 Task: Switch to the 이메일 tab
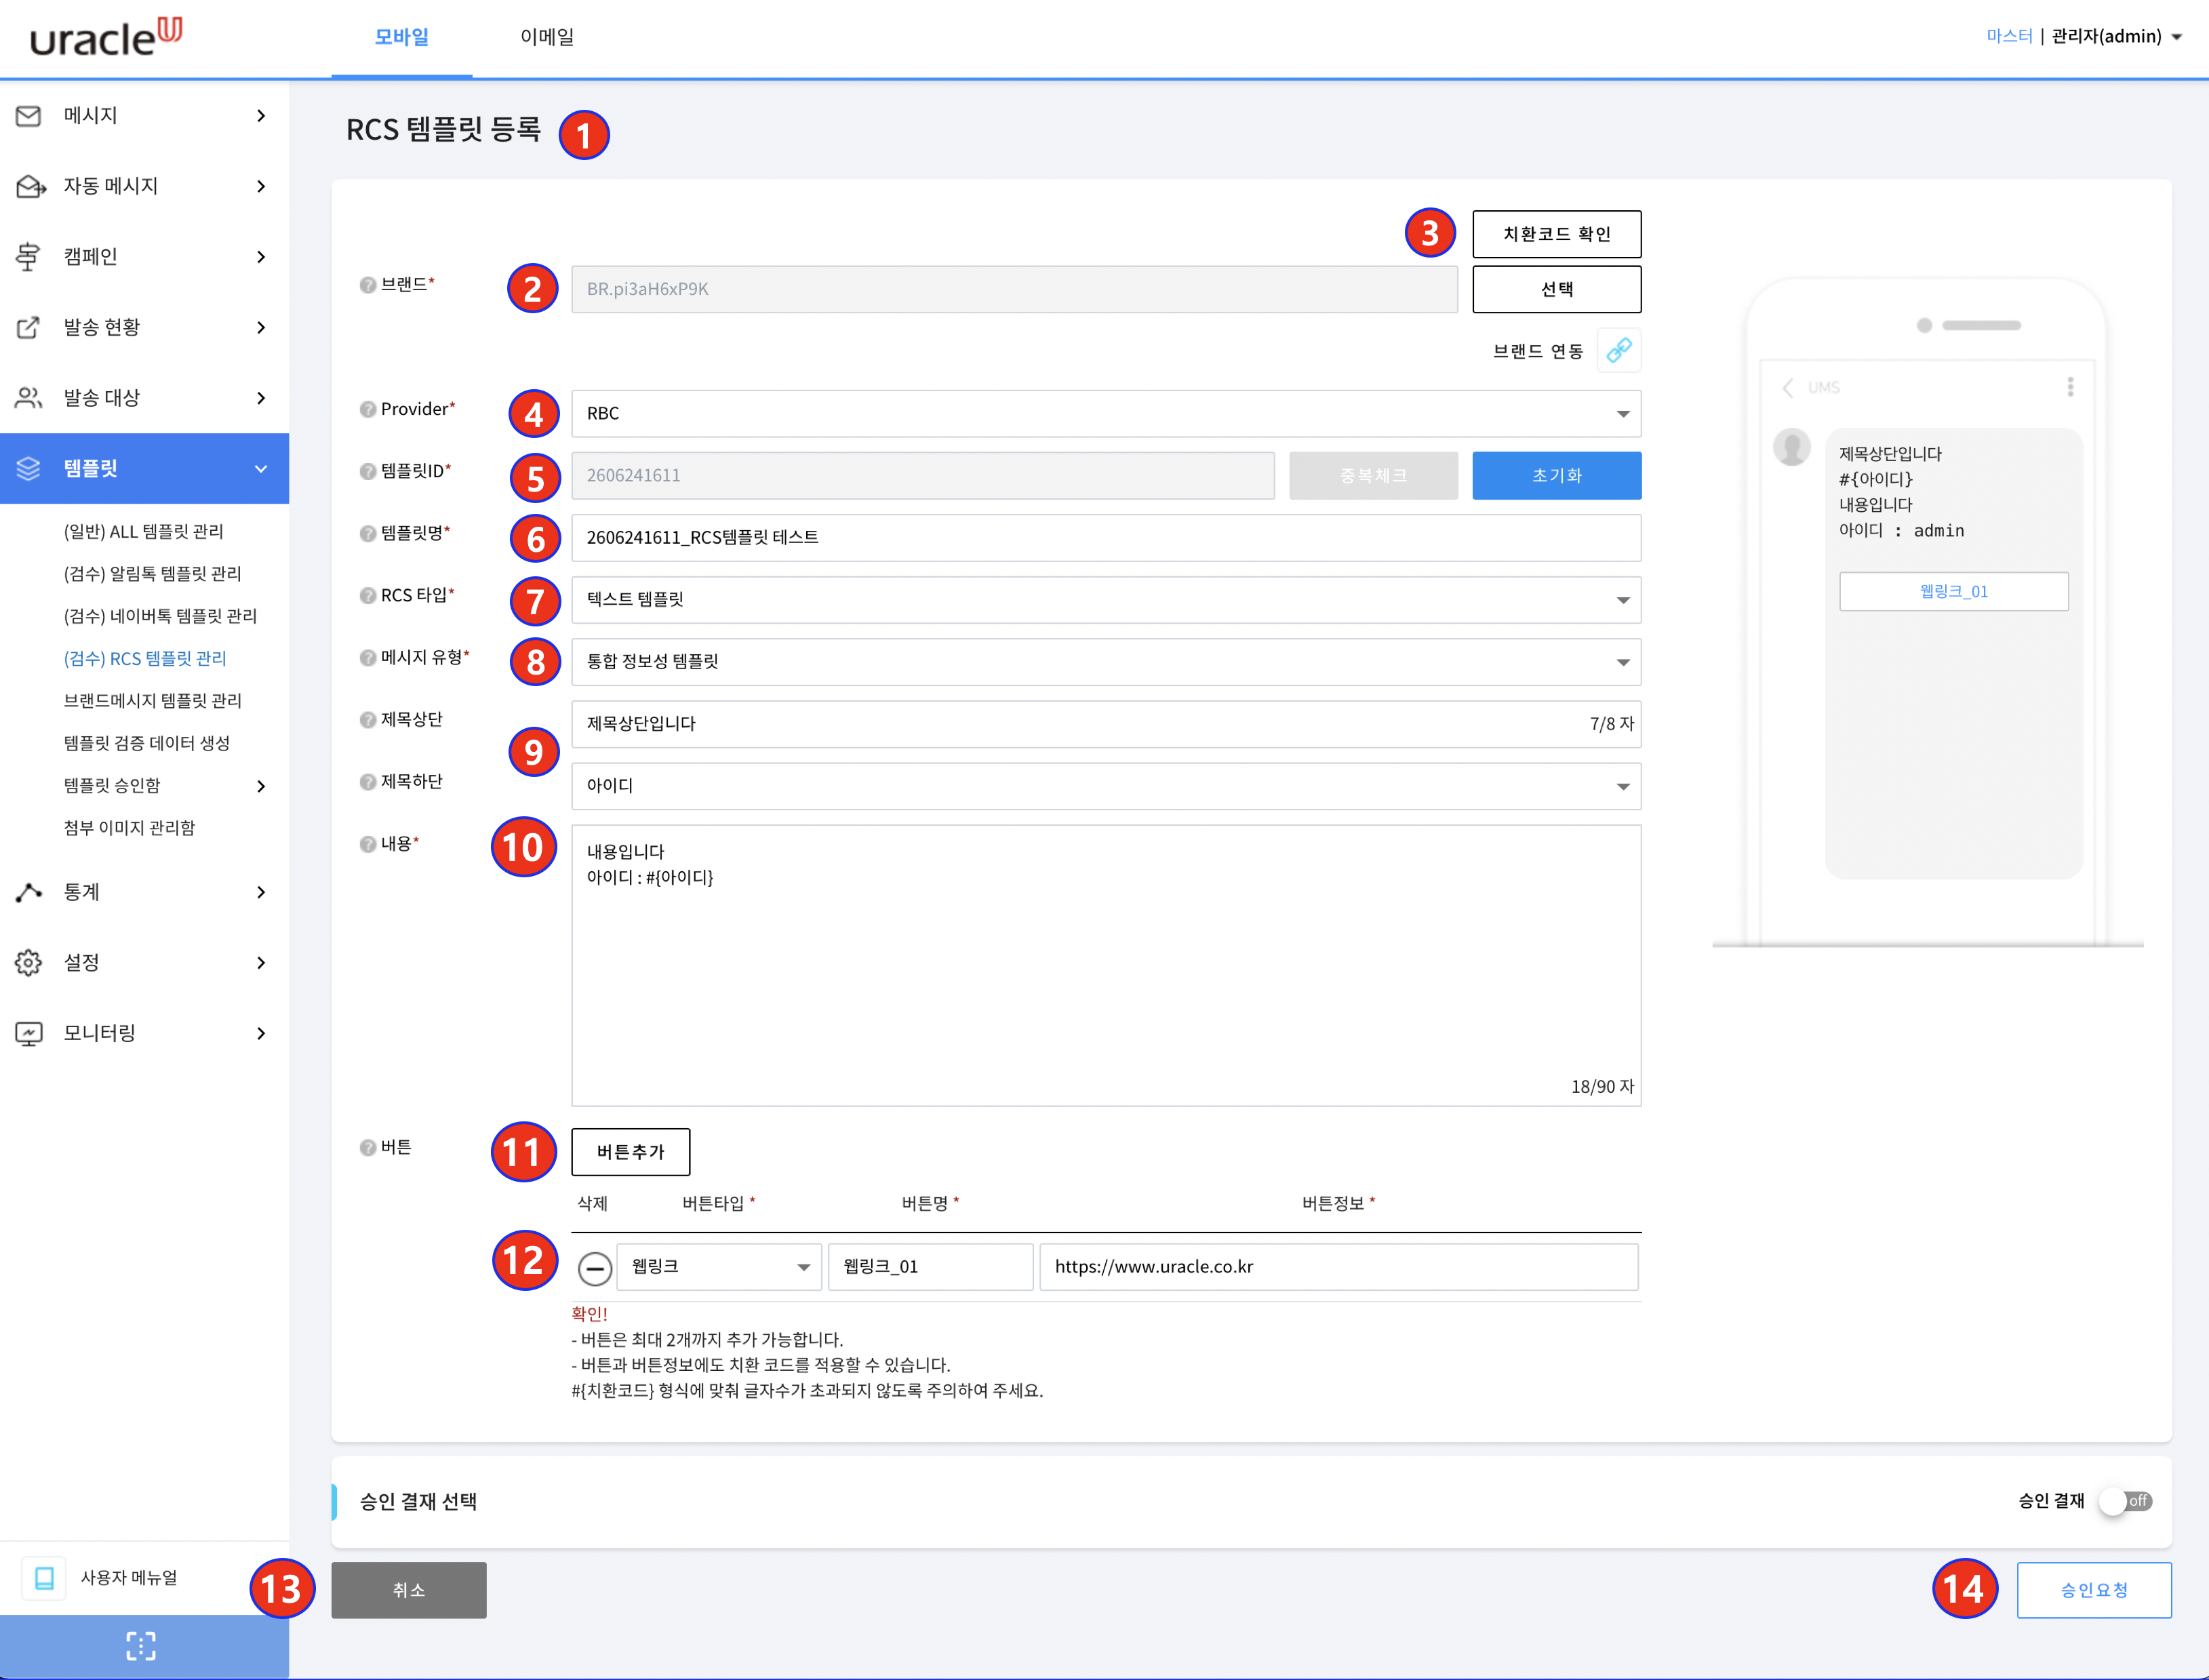(547, 37)
